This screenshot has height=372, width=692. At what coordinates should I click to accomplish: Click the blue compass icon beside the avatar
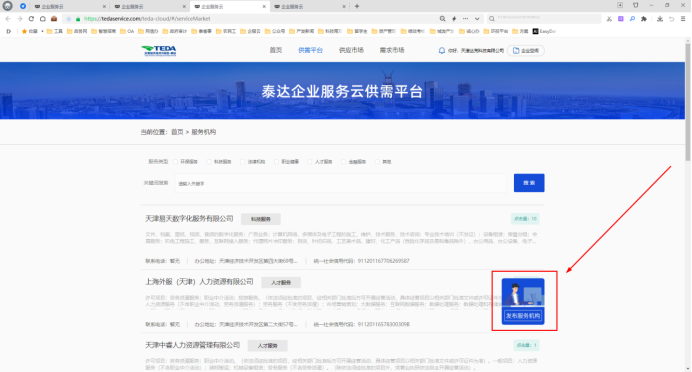point(23,6)
